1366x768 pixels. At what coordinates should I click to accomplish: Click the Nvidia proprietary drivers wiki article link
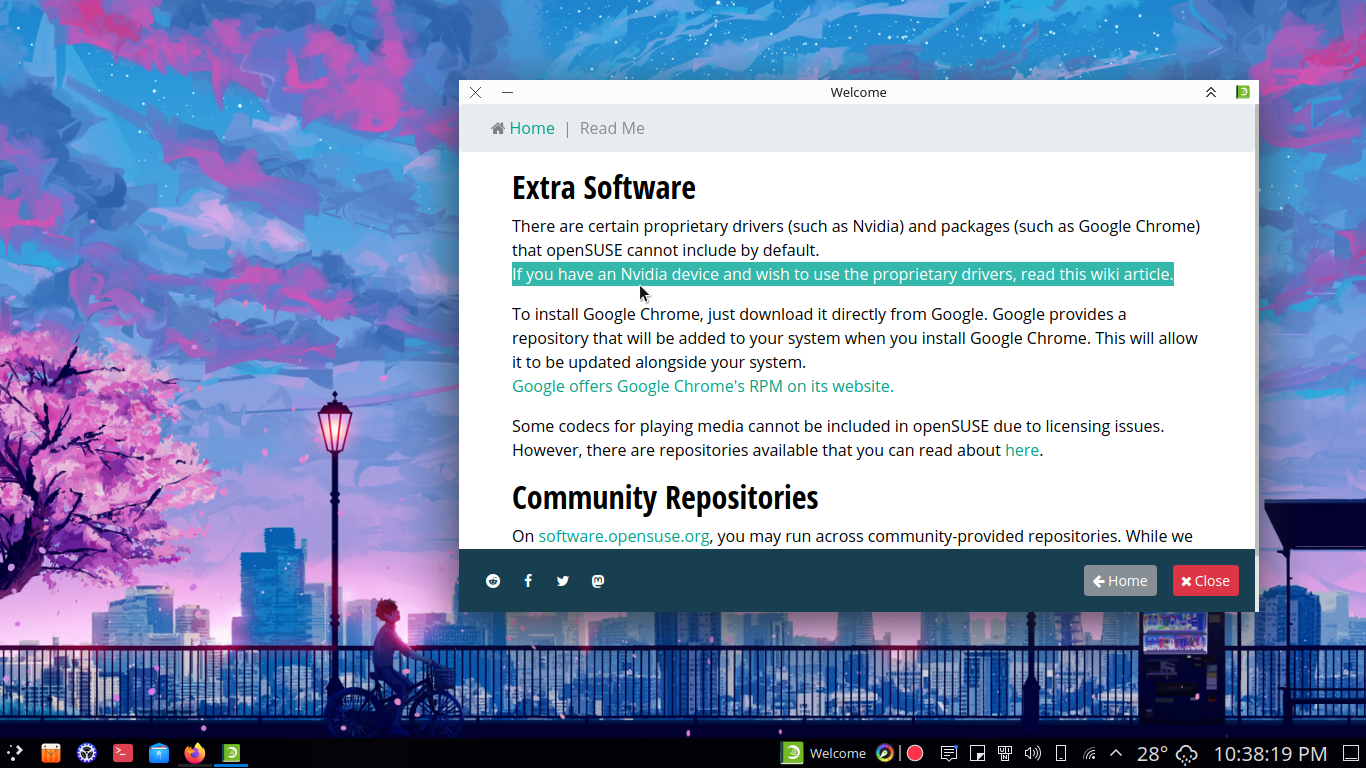click(842, 274)
